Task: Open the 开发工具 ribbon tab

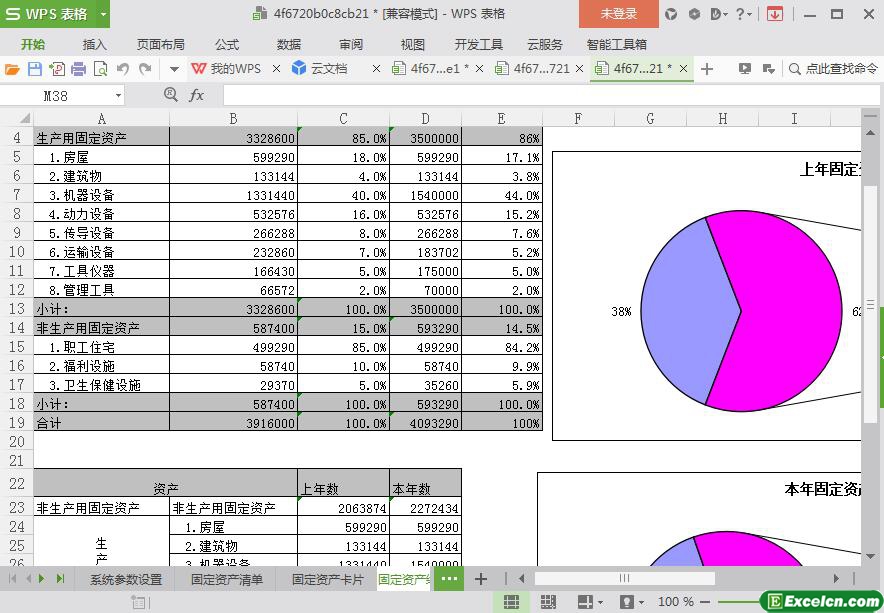Action: coord(479,44)
